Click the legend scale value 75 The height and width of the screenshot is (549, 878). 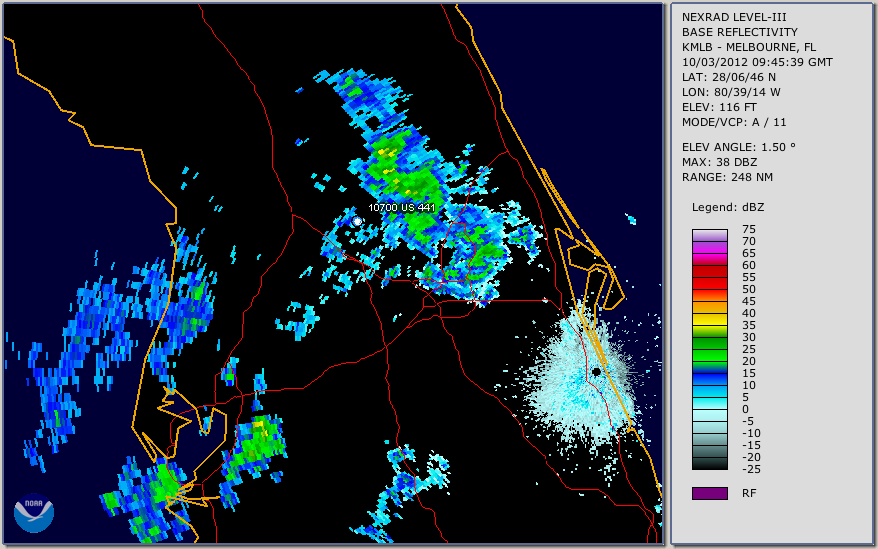(x=749, y=229)
